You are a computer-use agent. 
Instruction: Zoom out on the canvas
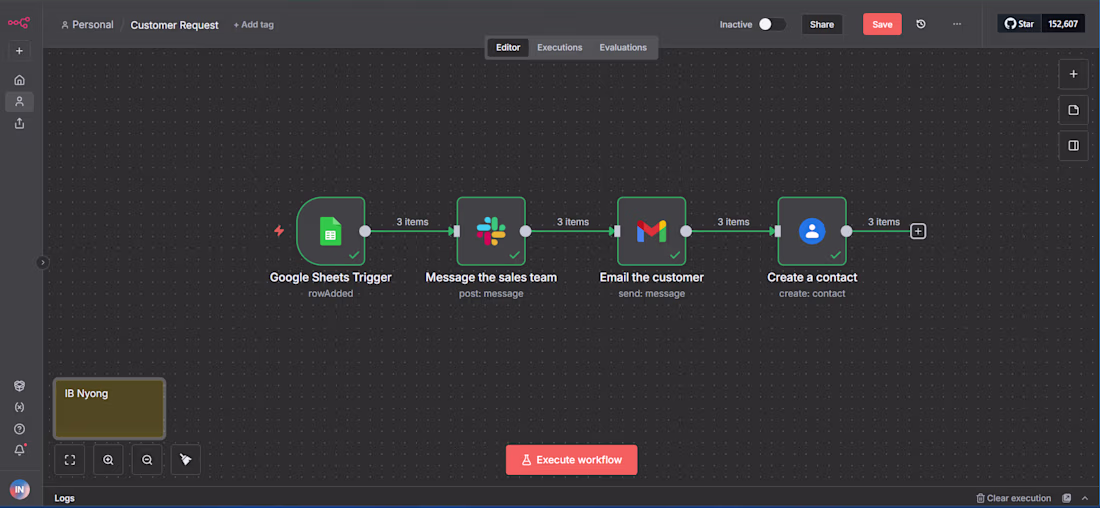click(147, 460)
